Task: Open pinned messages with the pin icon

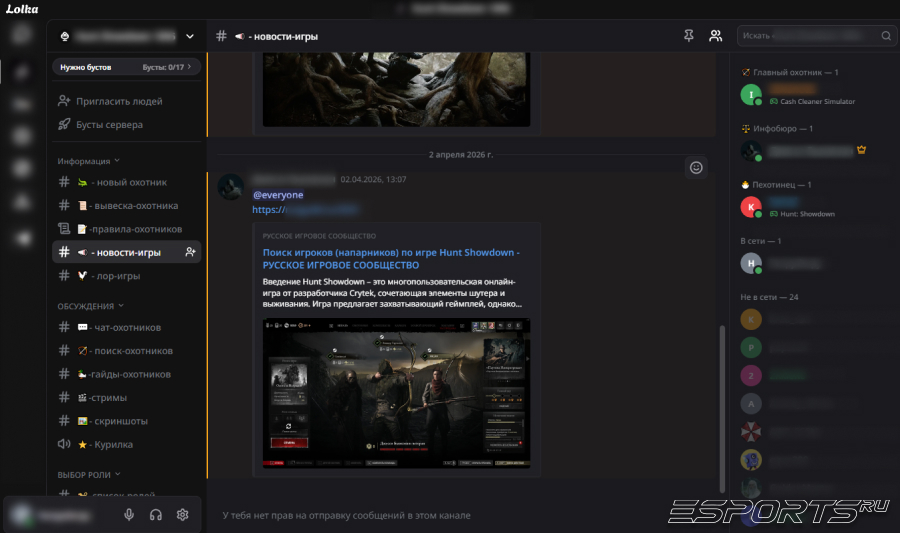Action: (689, 36)
